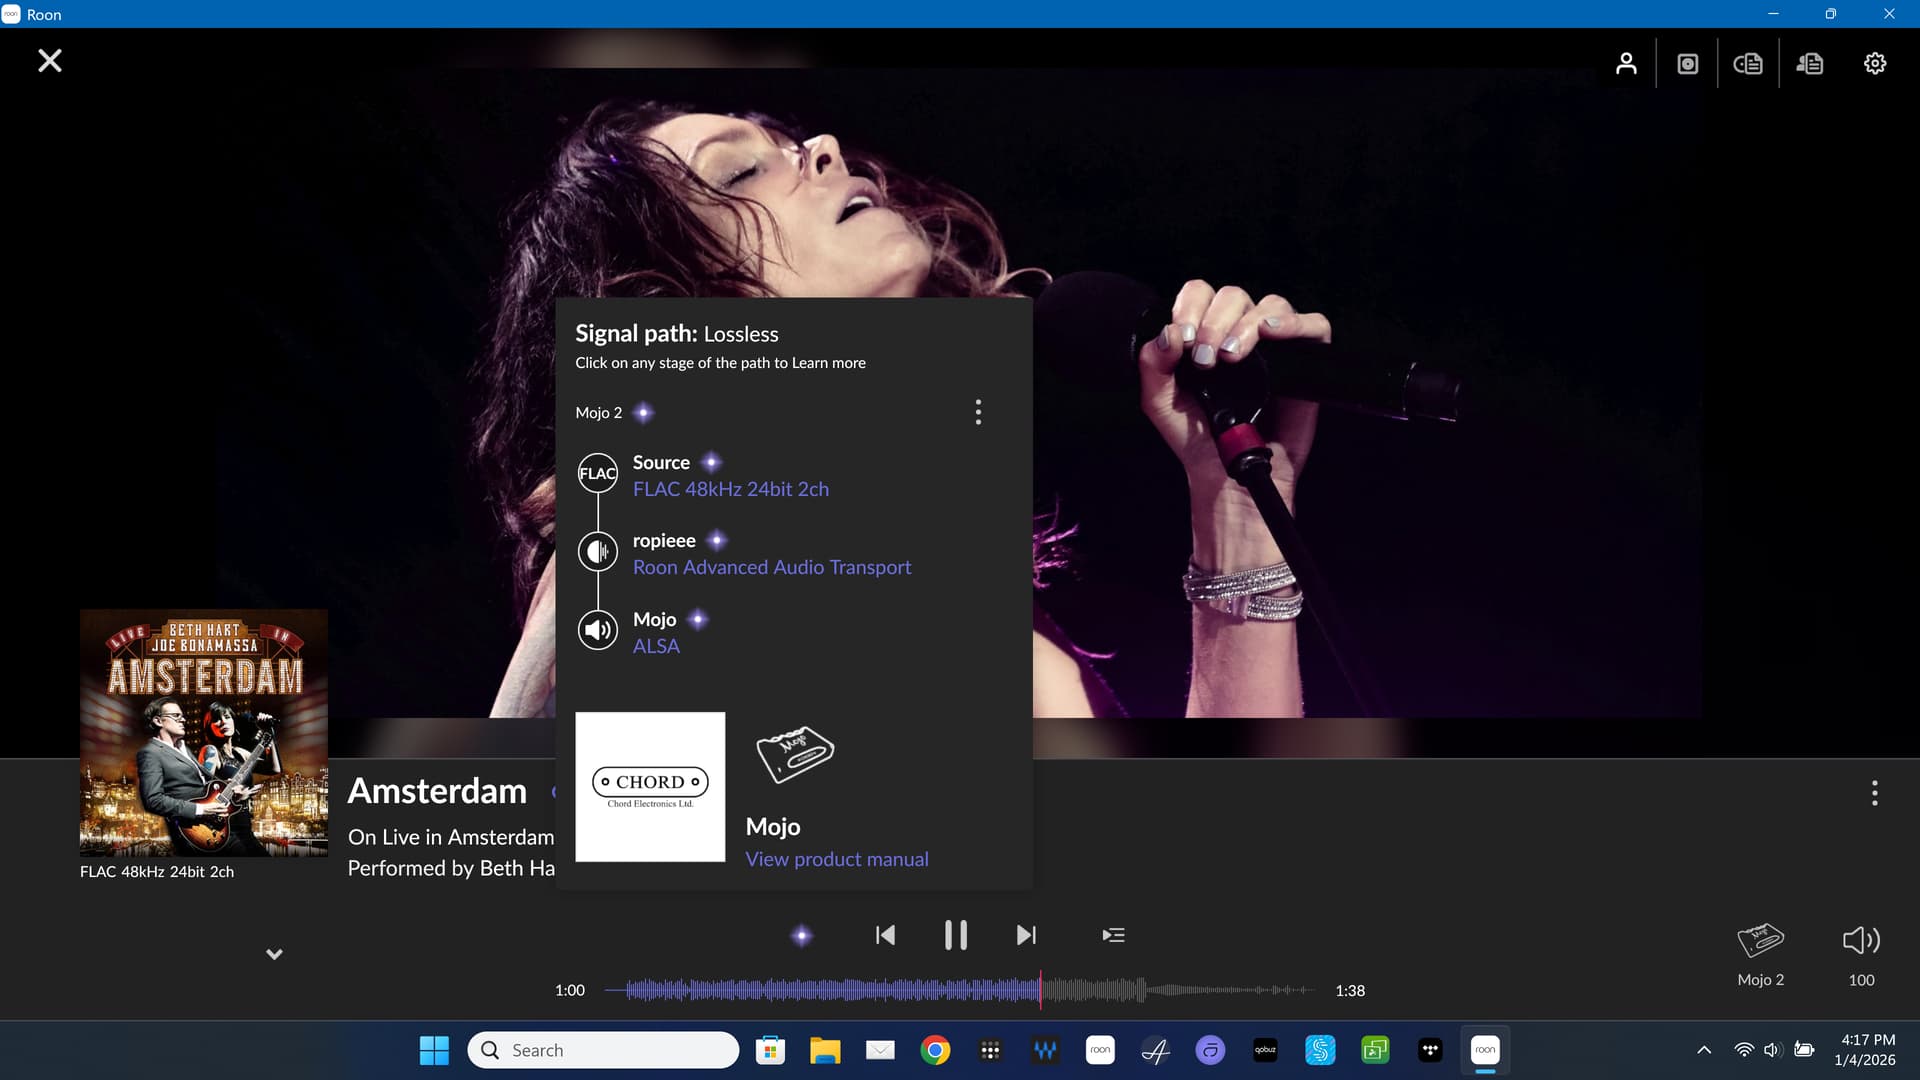Select the Mojo 2 zone icon
Screen dimensions: 1920x1080
(1760, 941)
